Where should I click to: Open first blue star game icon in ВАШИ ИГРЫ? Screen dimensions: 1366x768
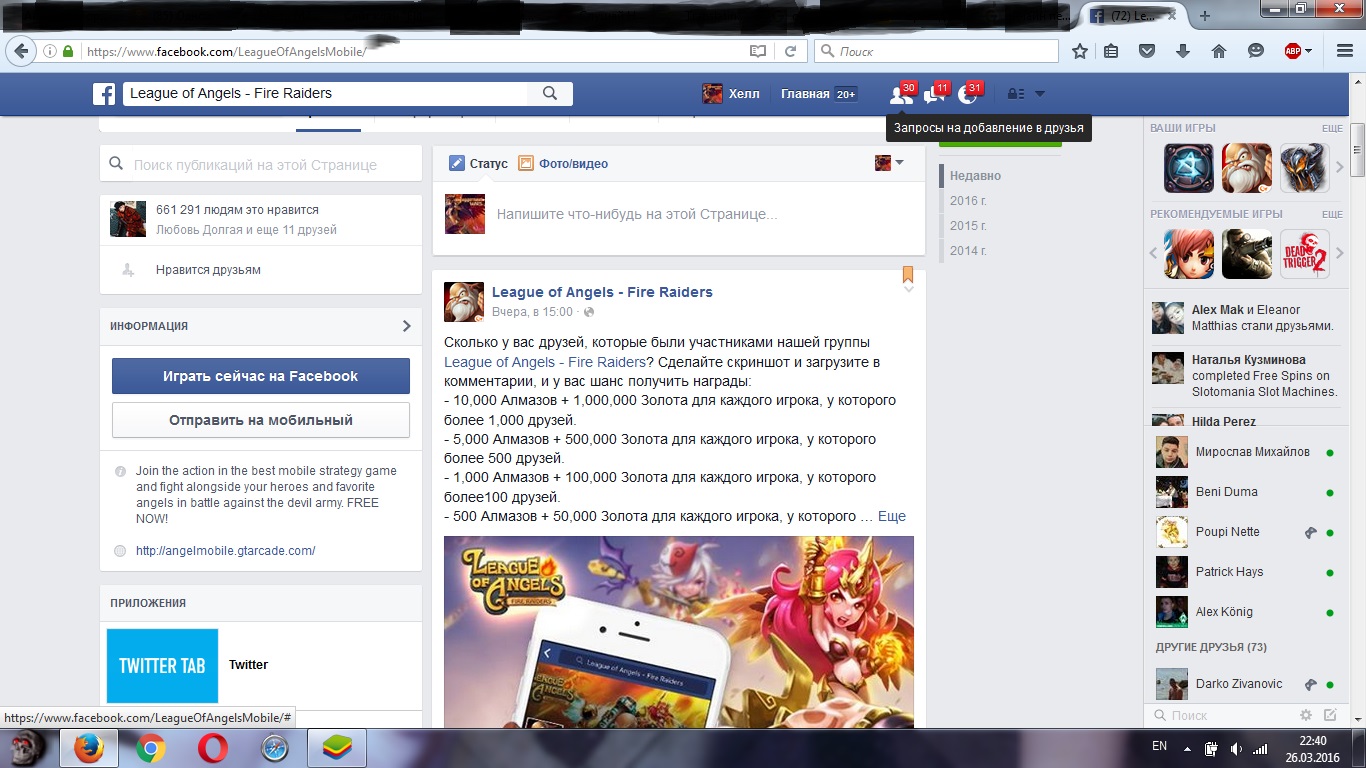[x=1189, y=168]
